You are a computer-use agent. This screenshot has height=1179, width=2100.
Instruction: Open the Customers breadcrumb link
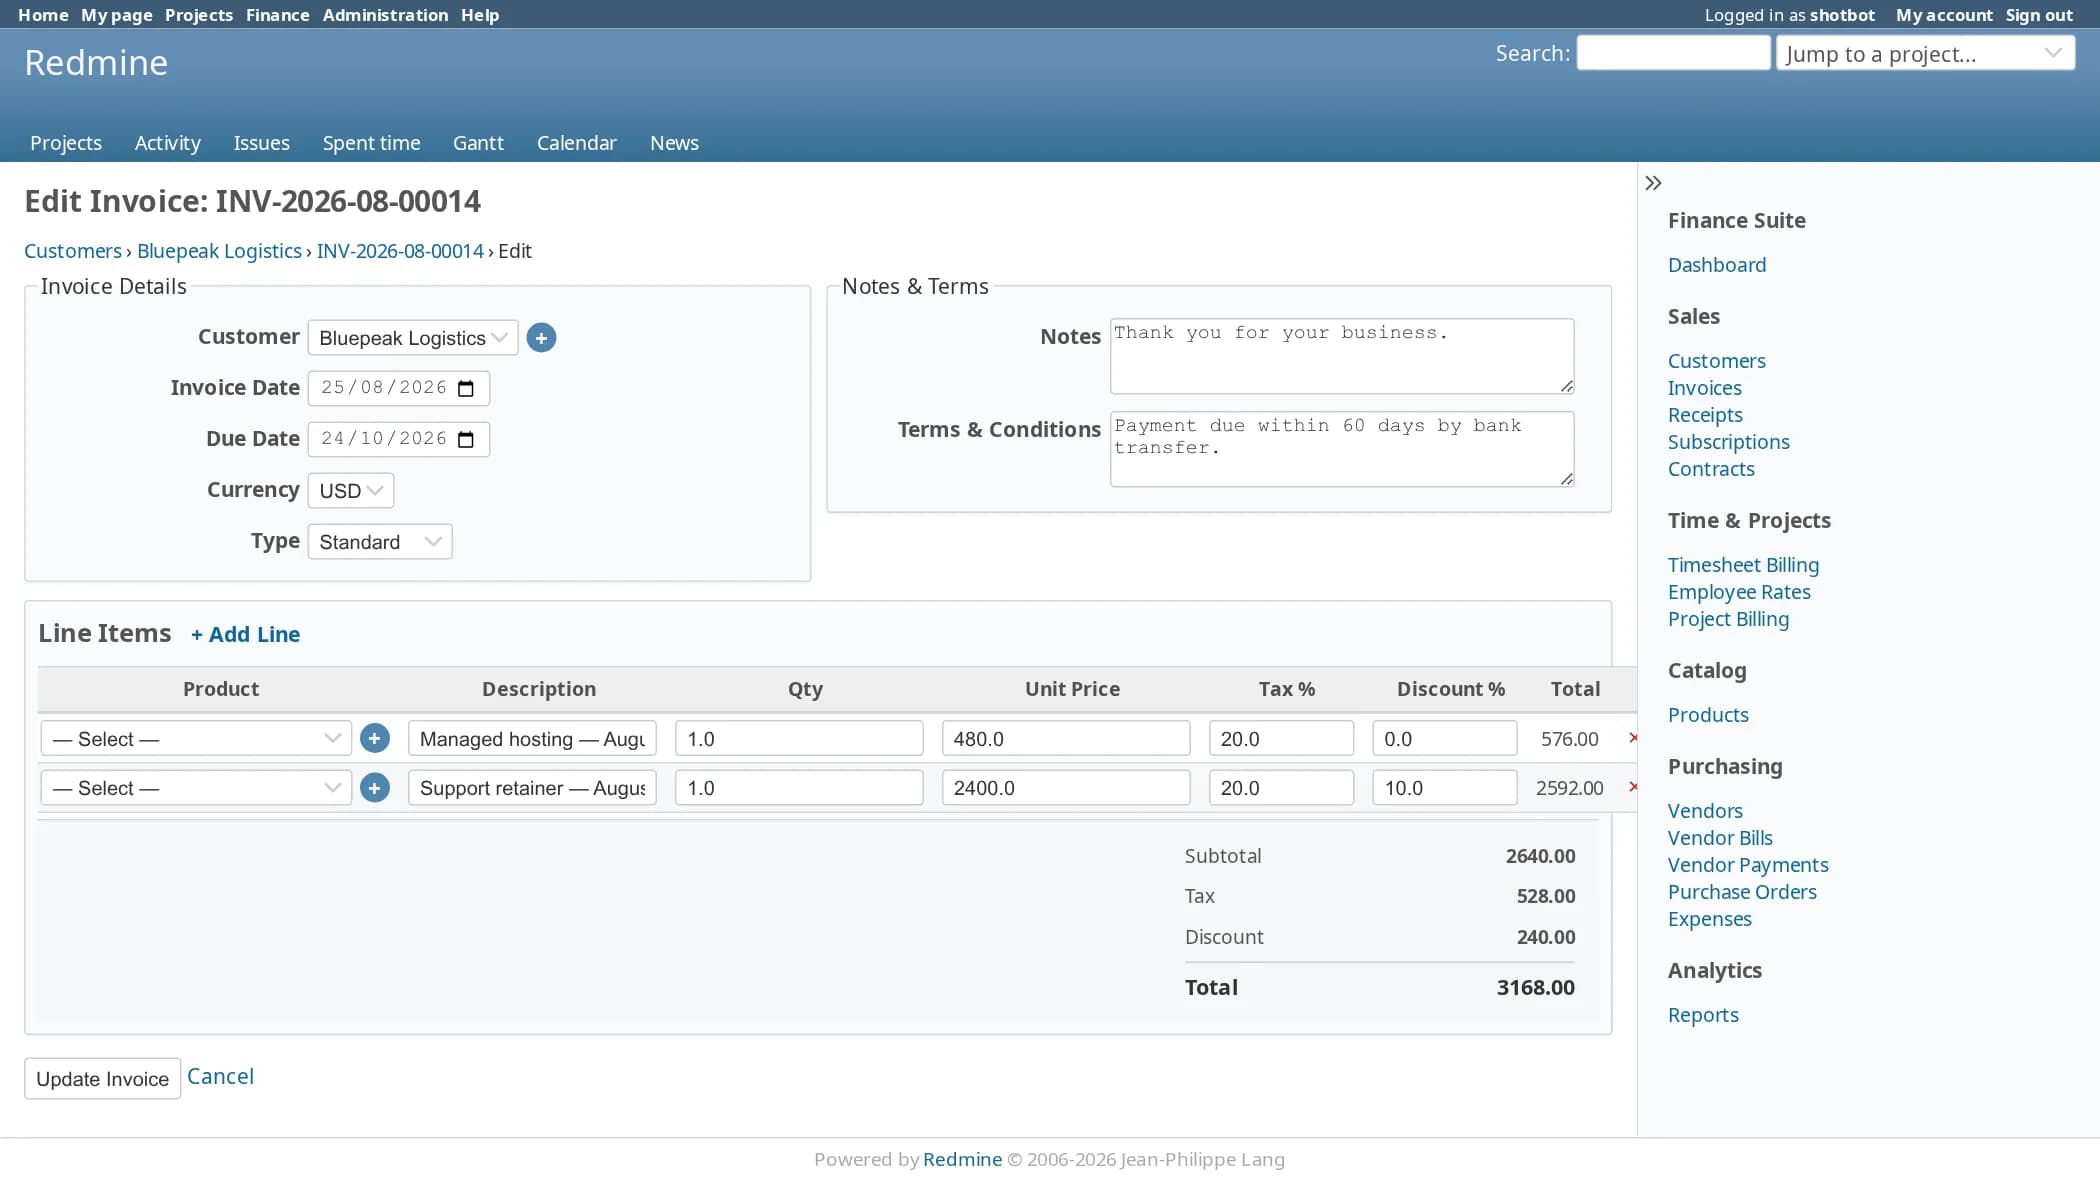73,251
